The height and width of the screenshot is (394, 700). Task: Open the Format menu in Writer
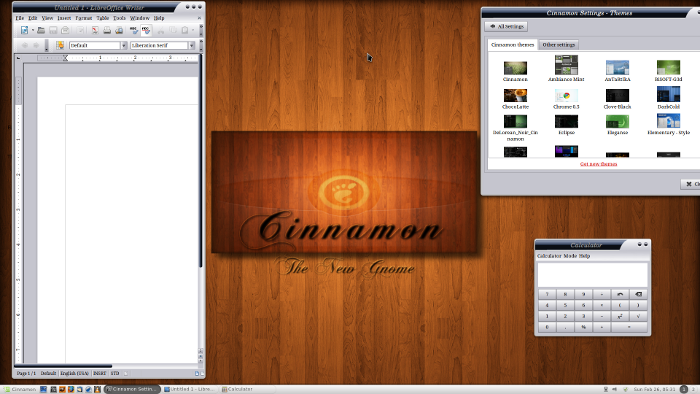click(83, 18)
